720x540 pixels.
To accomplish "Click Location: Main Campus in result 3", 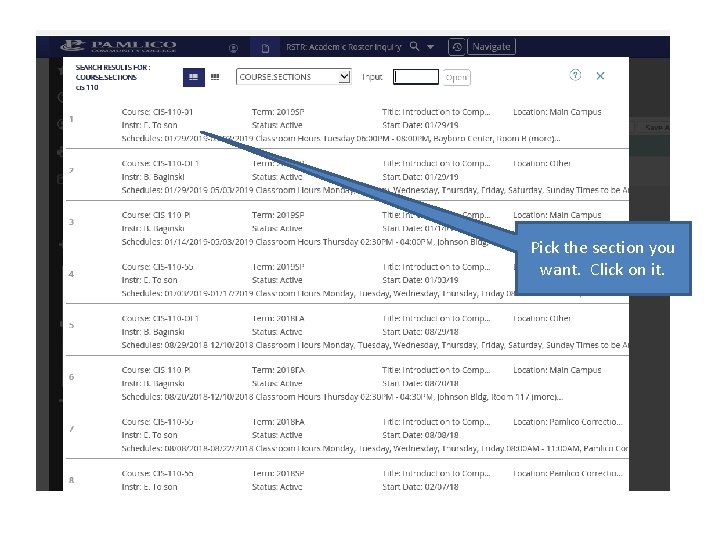I will coord(557,215).
